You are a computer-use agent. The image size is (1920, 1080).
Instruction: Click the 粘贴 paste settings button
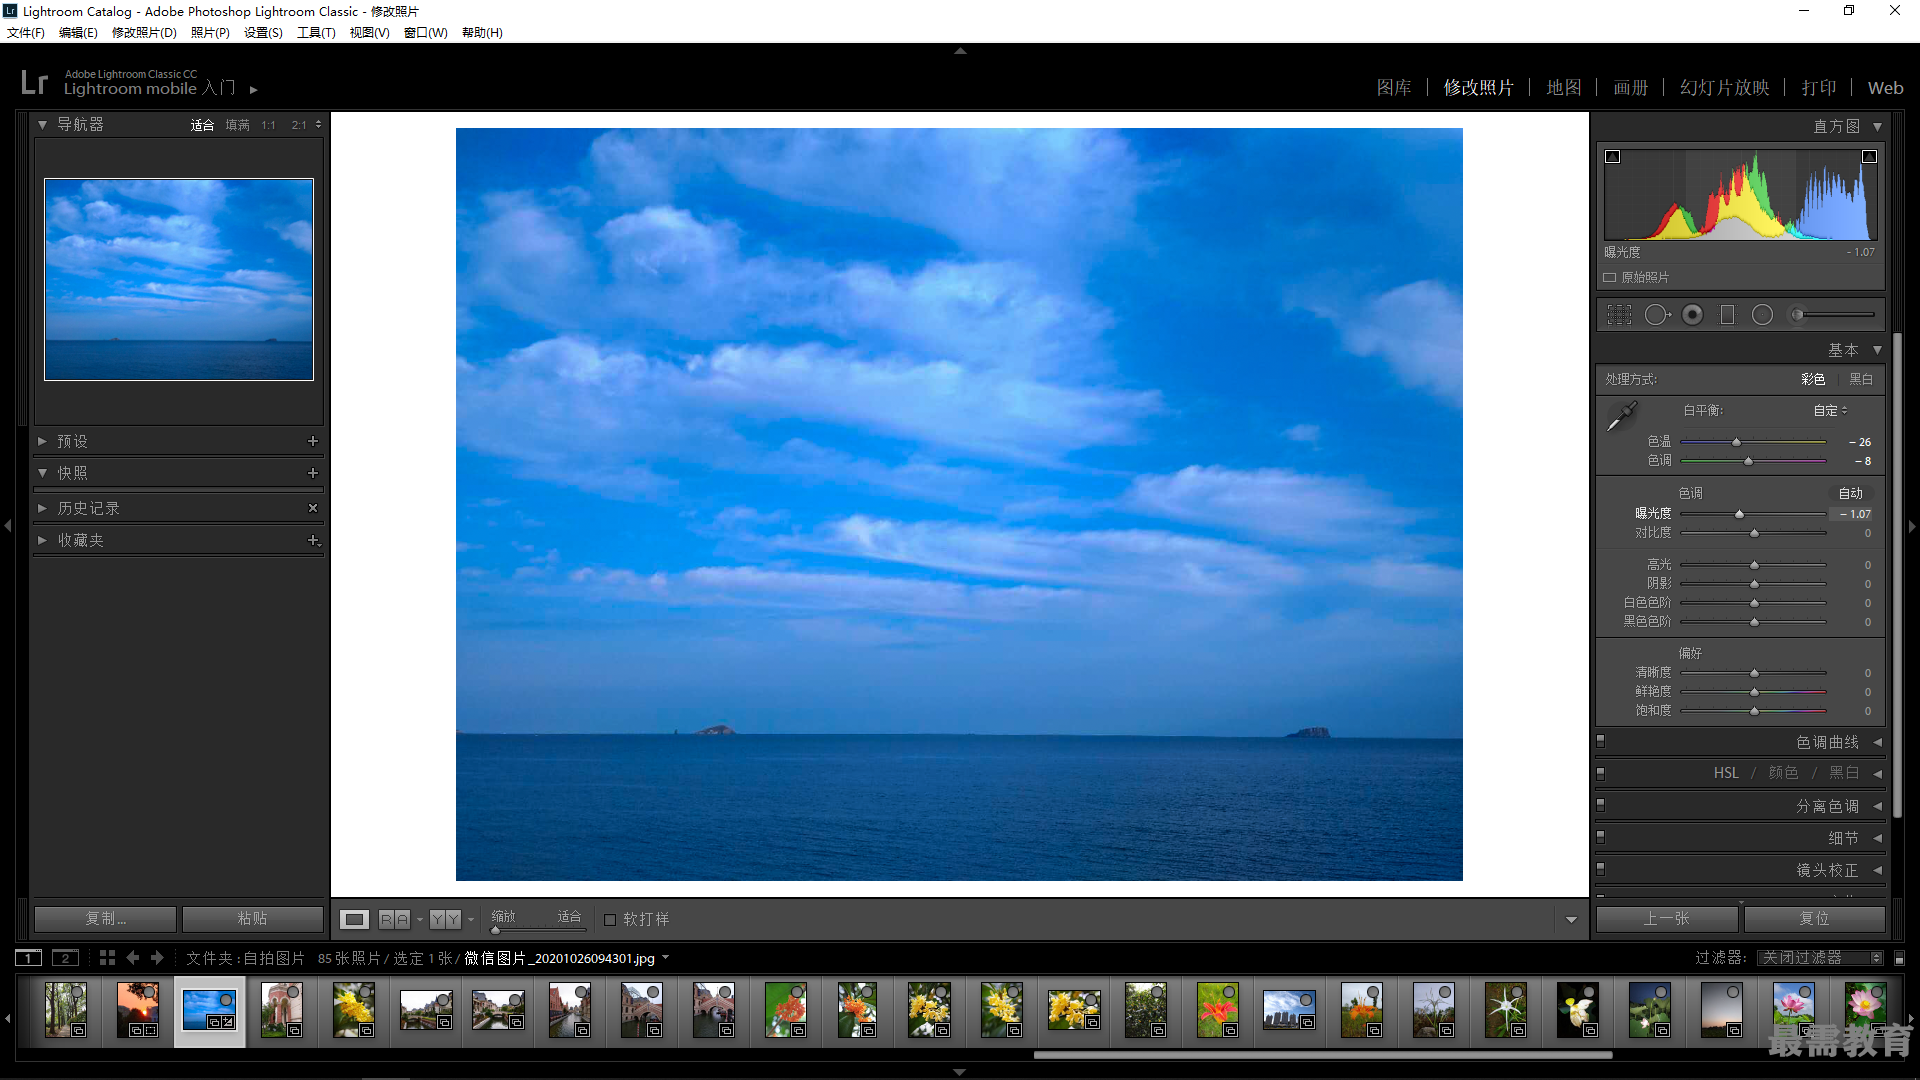coord(252,918)
